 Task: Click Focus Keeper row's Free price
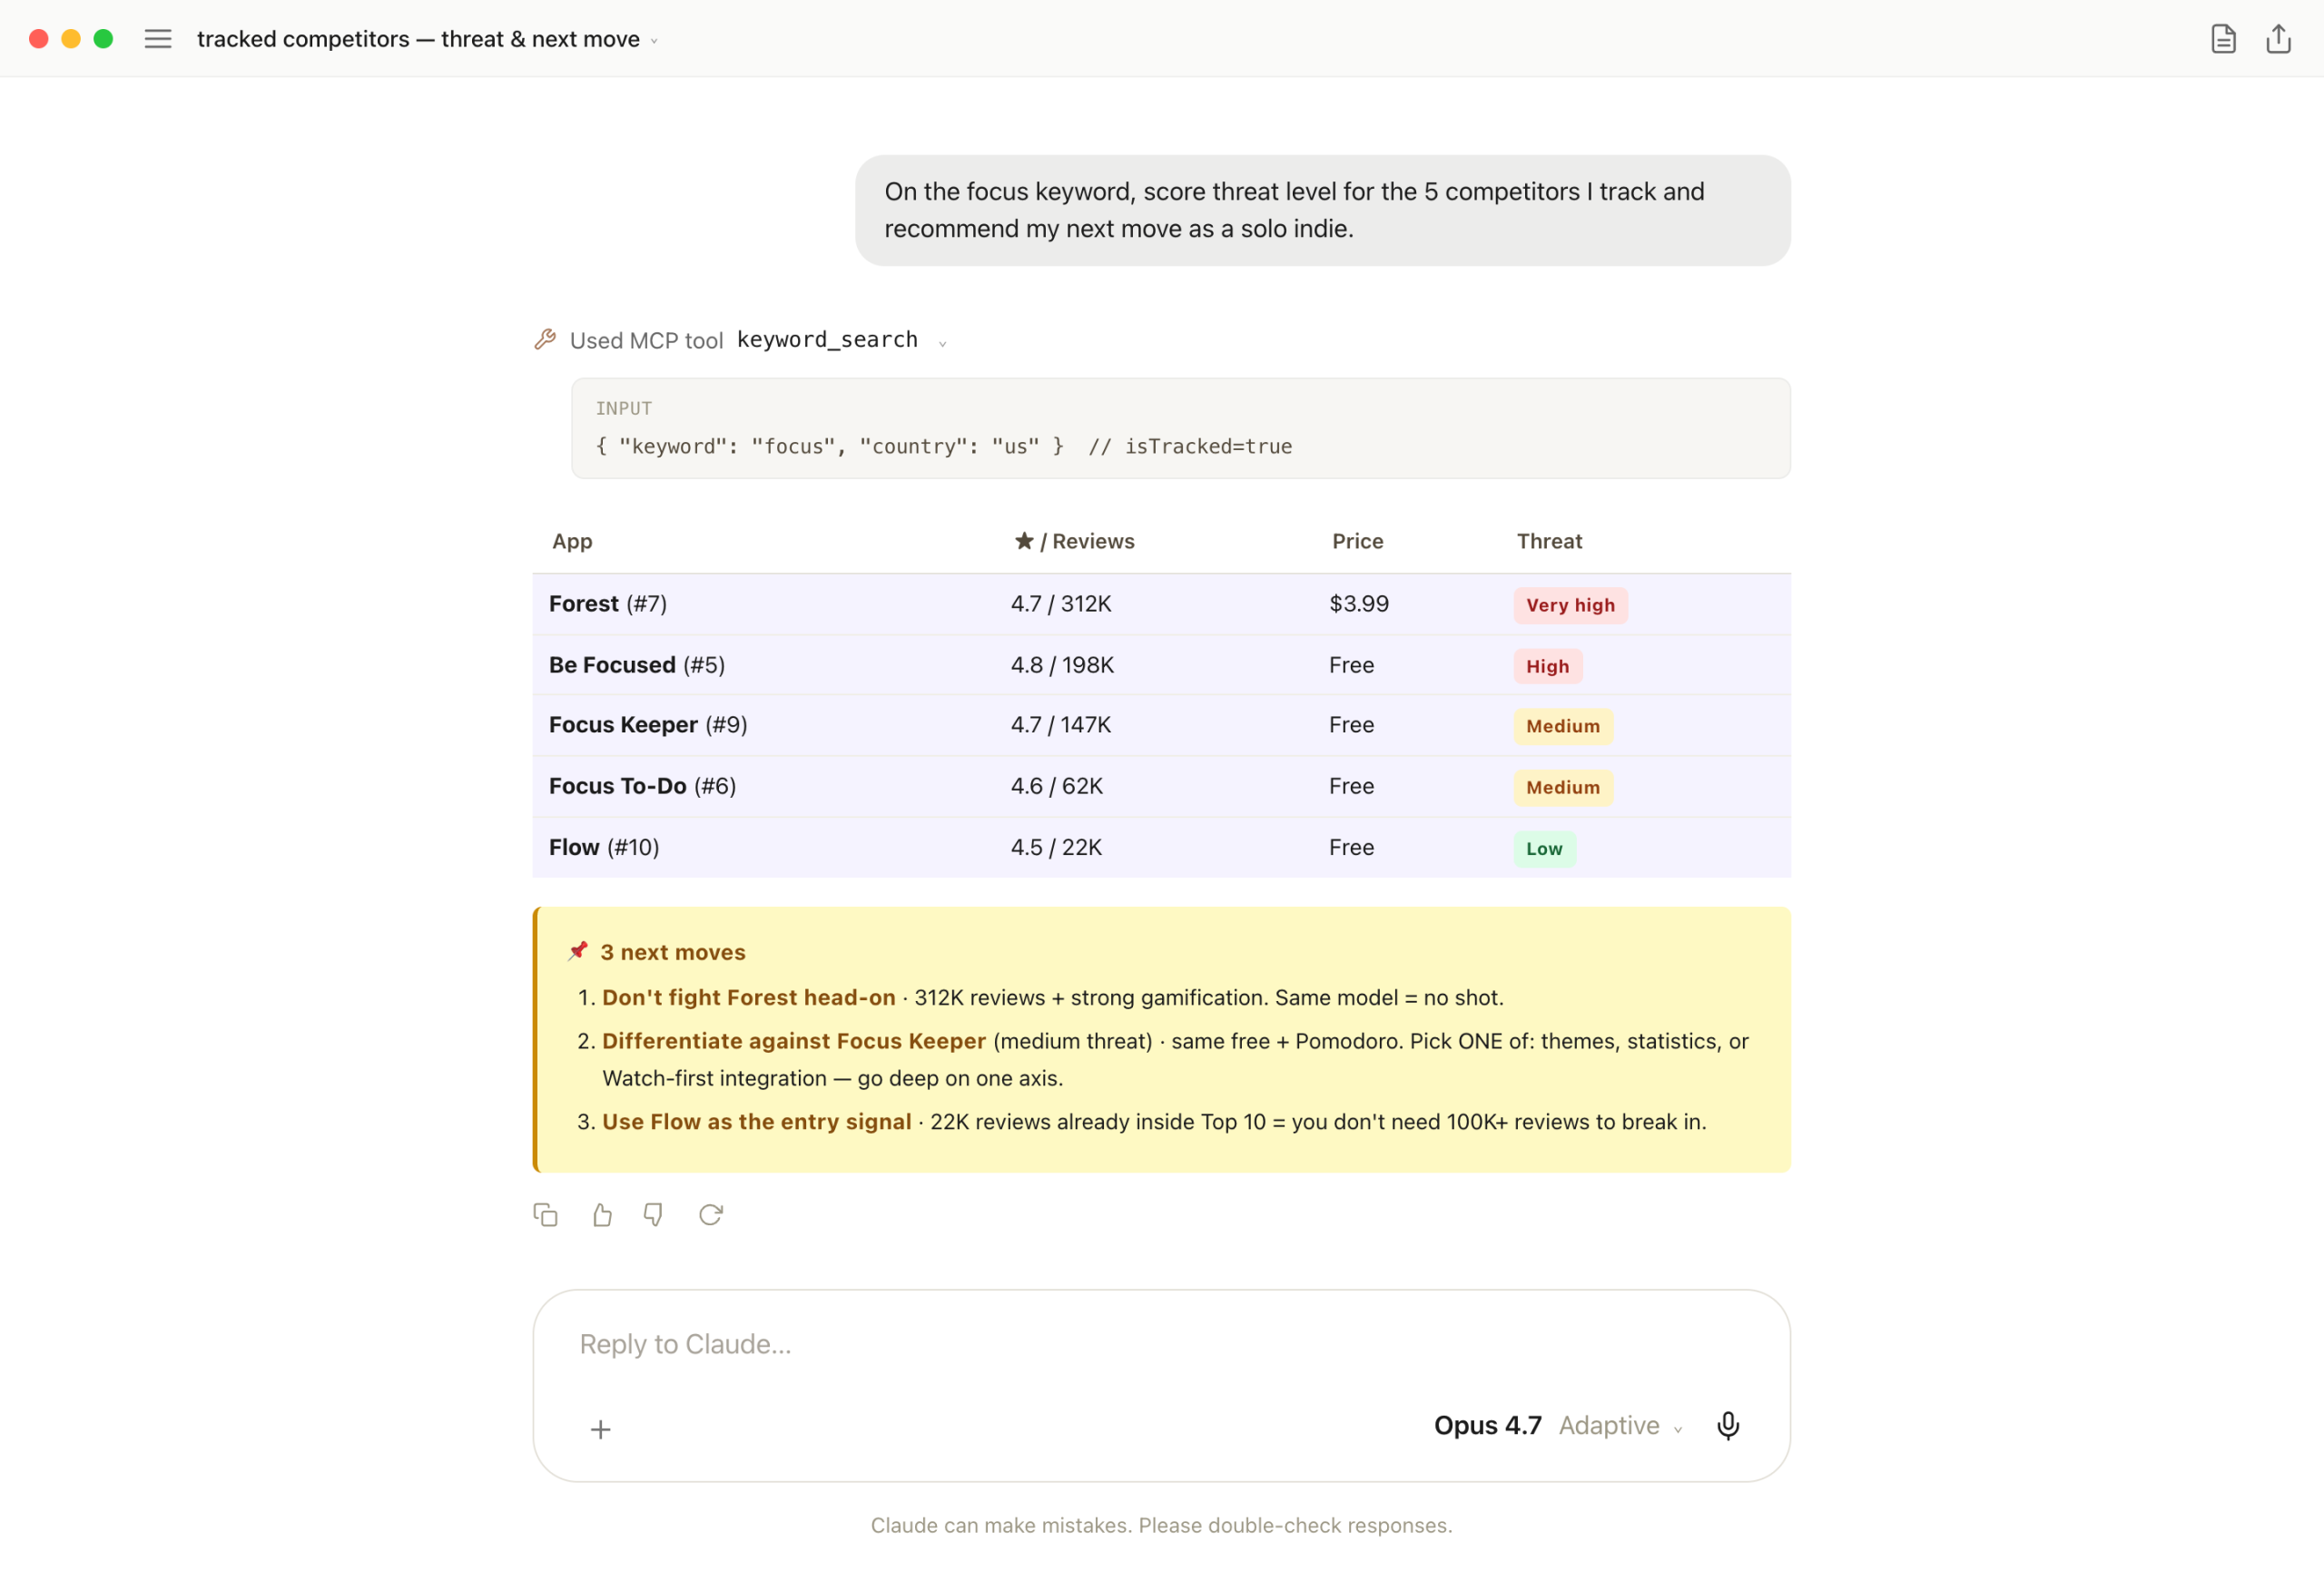[x=1351, y=725]
